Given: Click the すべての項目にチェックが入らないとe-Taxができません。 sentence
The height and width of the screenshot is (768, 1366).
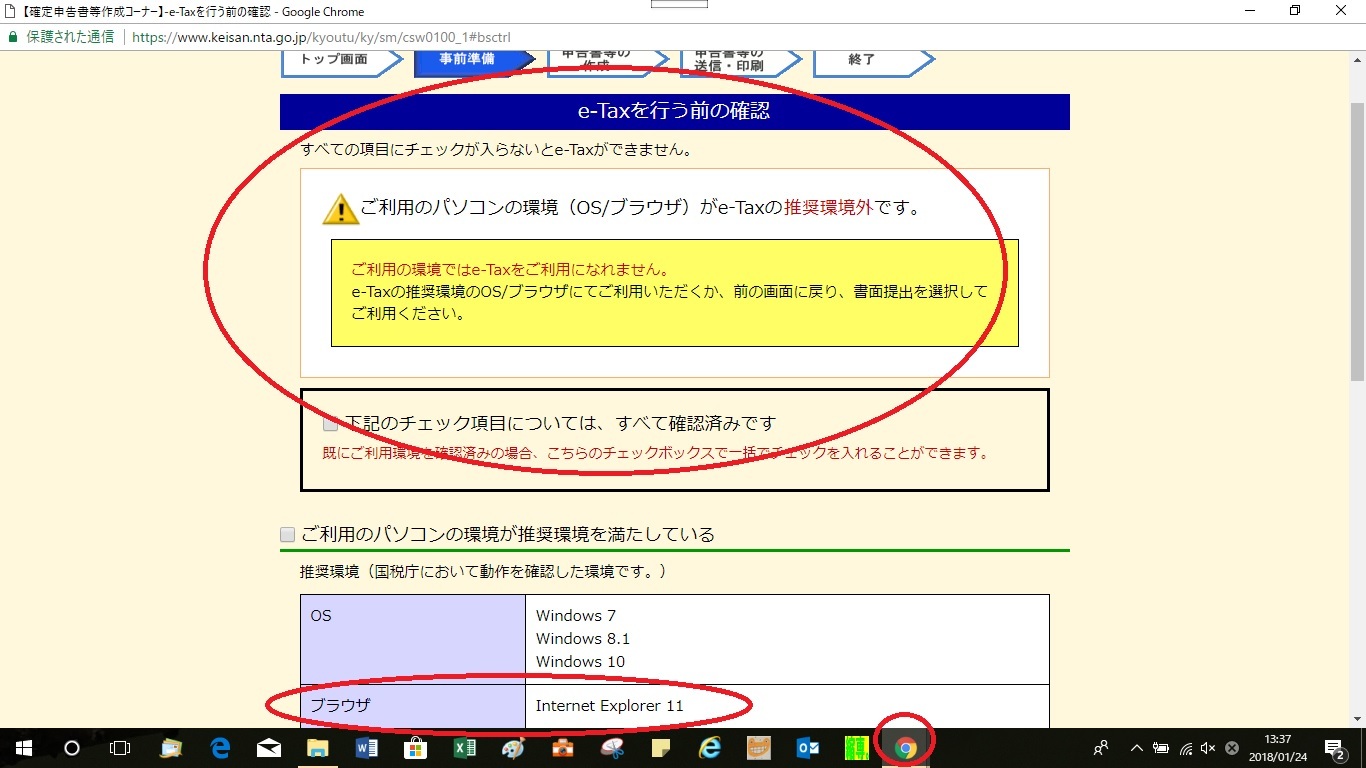Looking at the screenshot, I should 497,150.
